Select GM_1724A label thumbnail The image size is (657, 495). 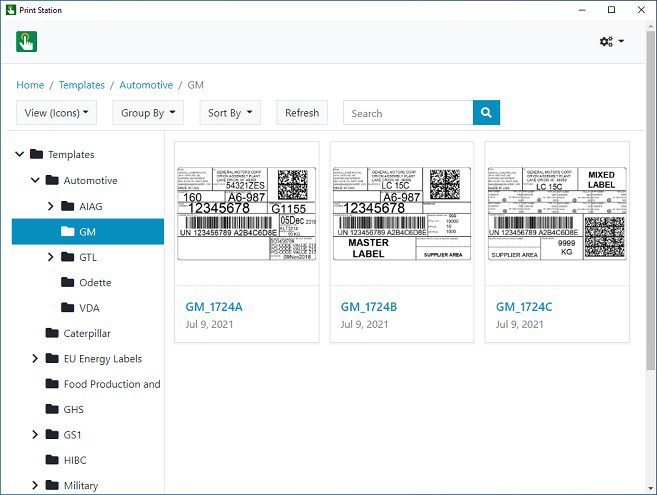click(247, 214)
